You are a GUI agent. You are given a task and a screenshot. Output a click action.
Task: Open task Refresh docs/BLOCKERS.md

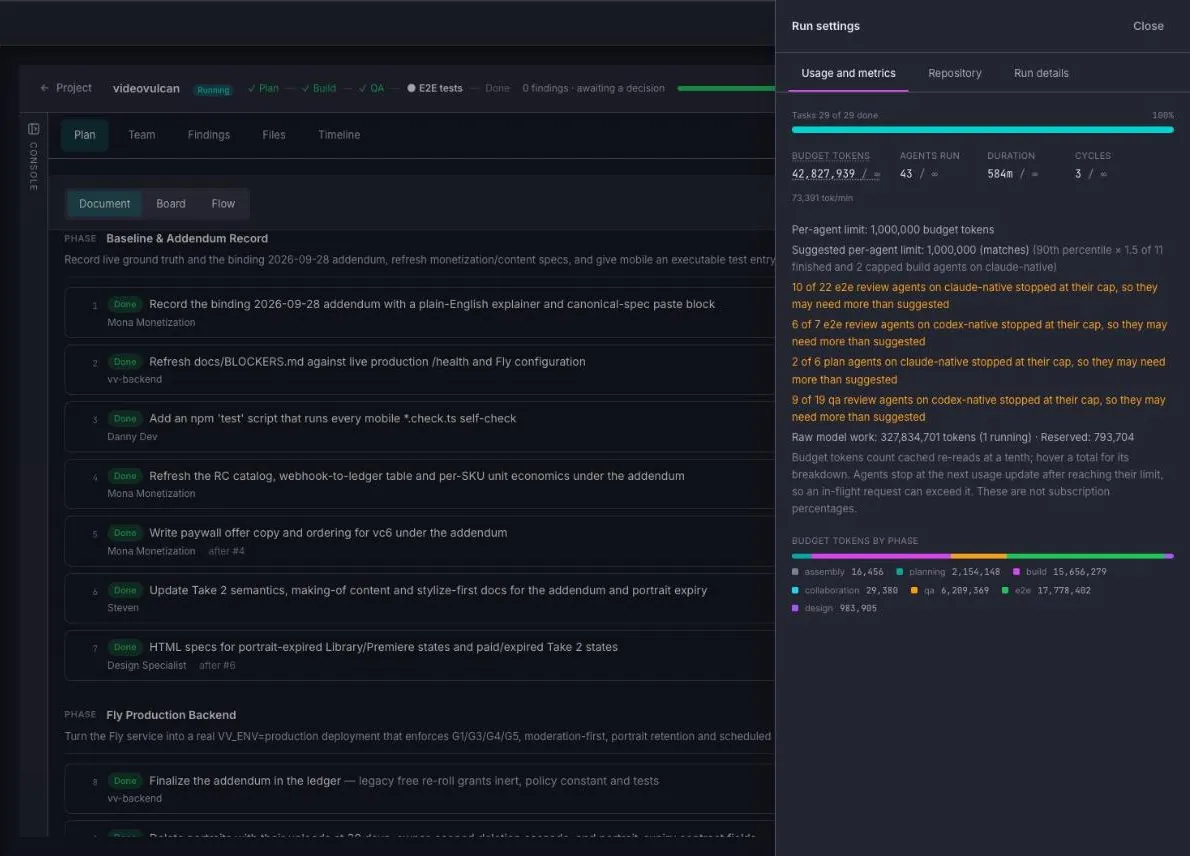tap(420, 370)
